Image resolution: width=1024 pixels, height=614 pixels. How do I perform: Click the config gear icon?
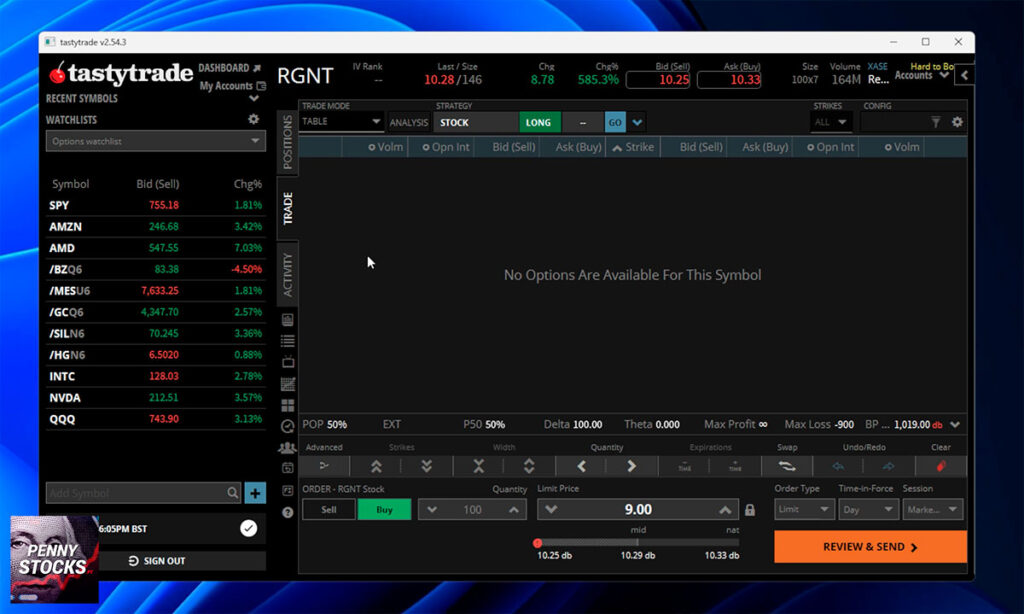point(957,122)
